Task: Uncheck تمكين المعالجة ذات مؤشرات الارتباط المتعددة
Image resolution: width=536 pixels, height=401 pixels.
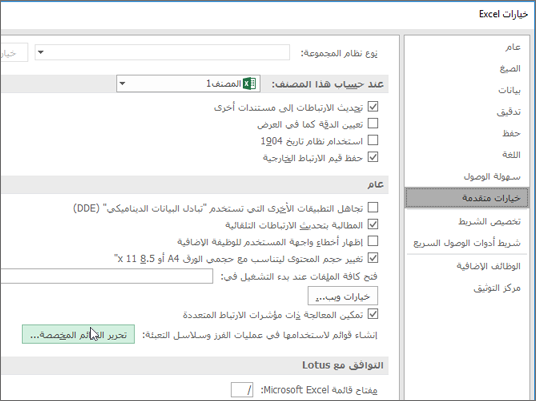Action: tap(373, 314)
